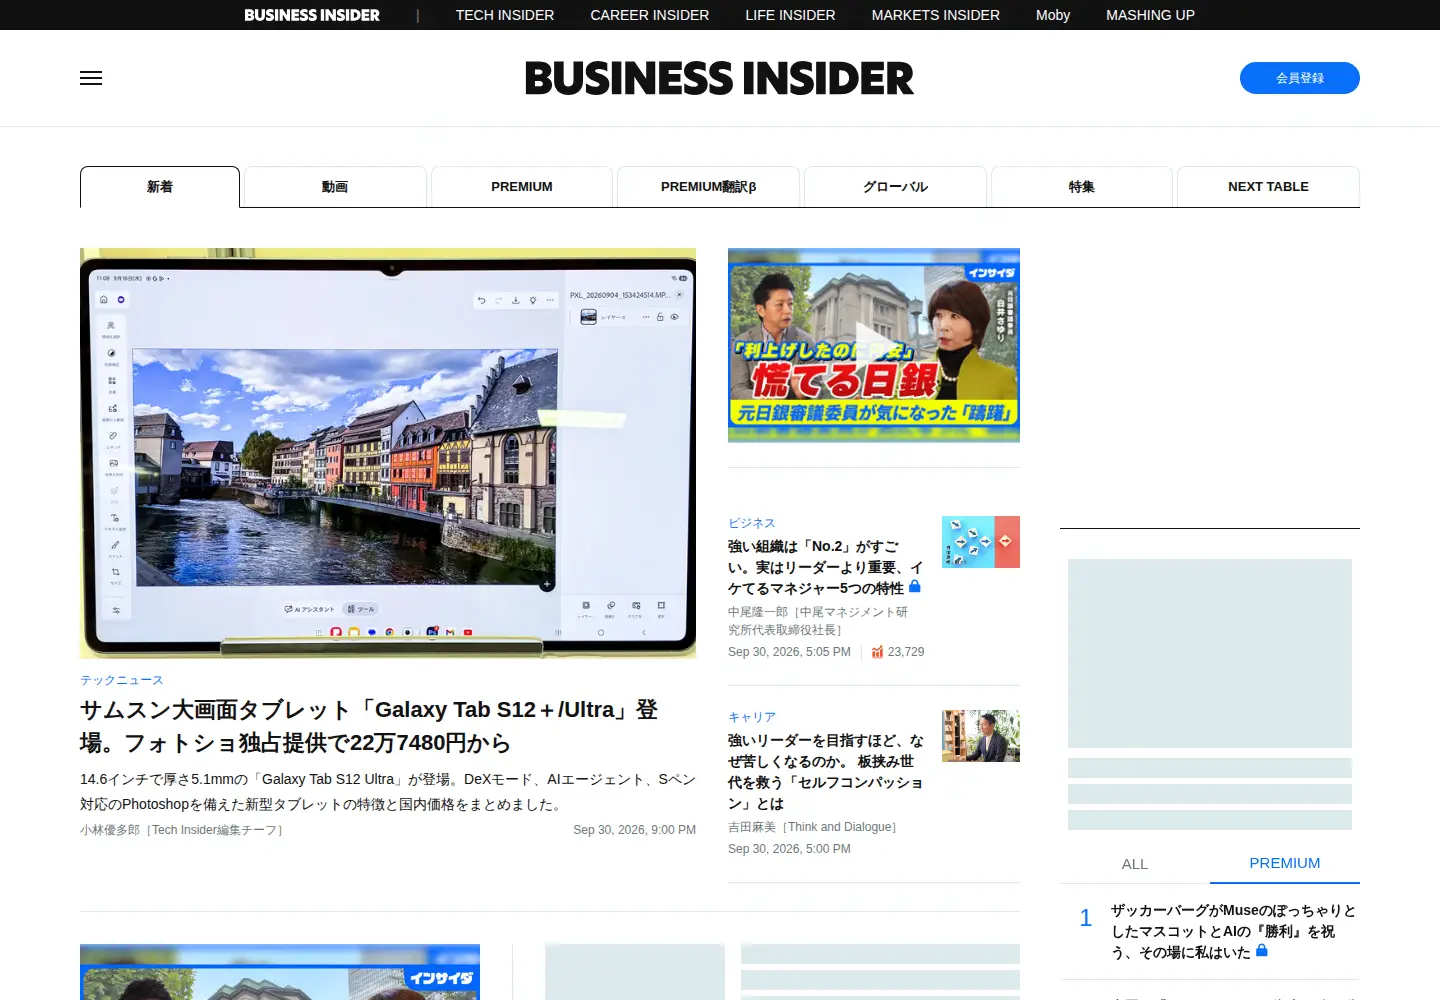Open the Galaxy Tab S12+/Ultra headline
1440x1000 pixels.
click(x=369, y=726)
